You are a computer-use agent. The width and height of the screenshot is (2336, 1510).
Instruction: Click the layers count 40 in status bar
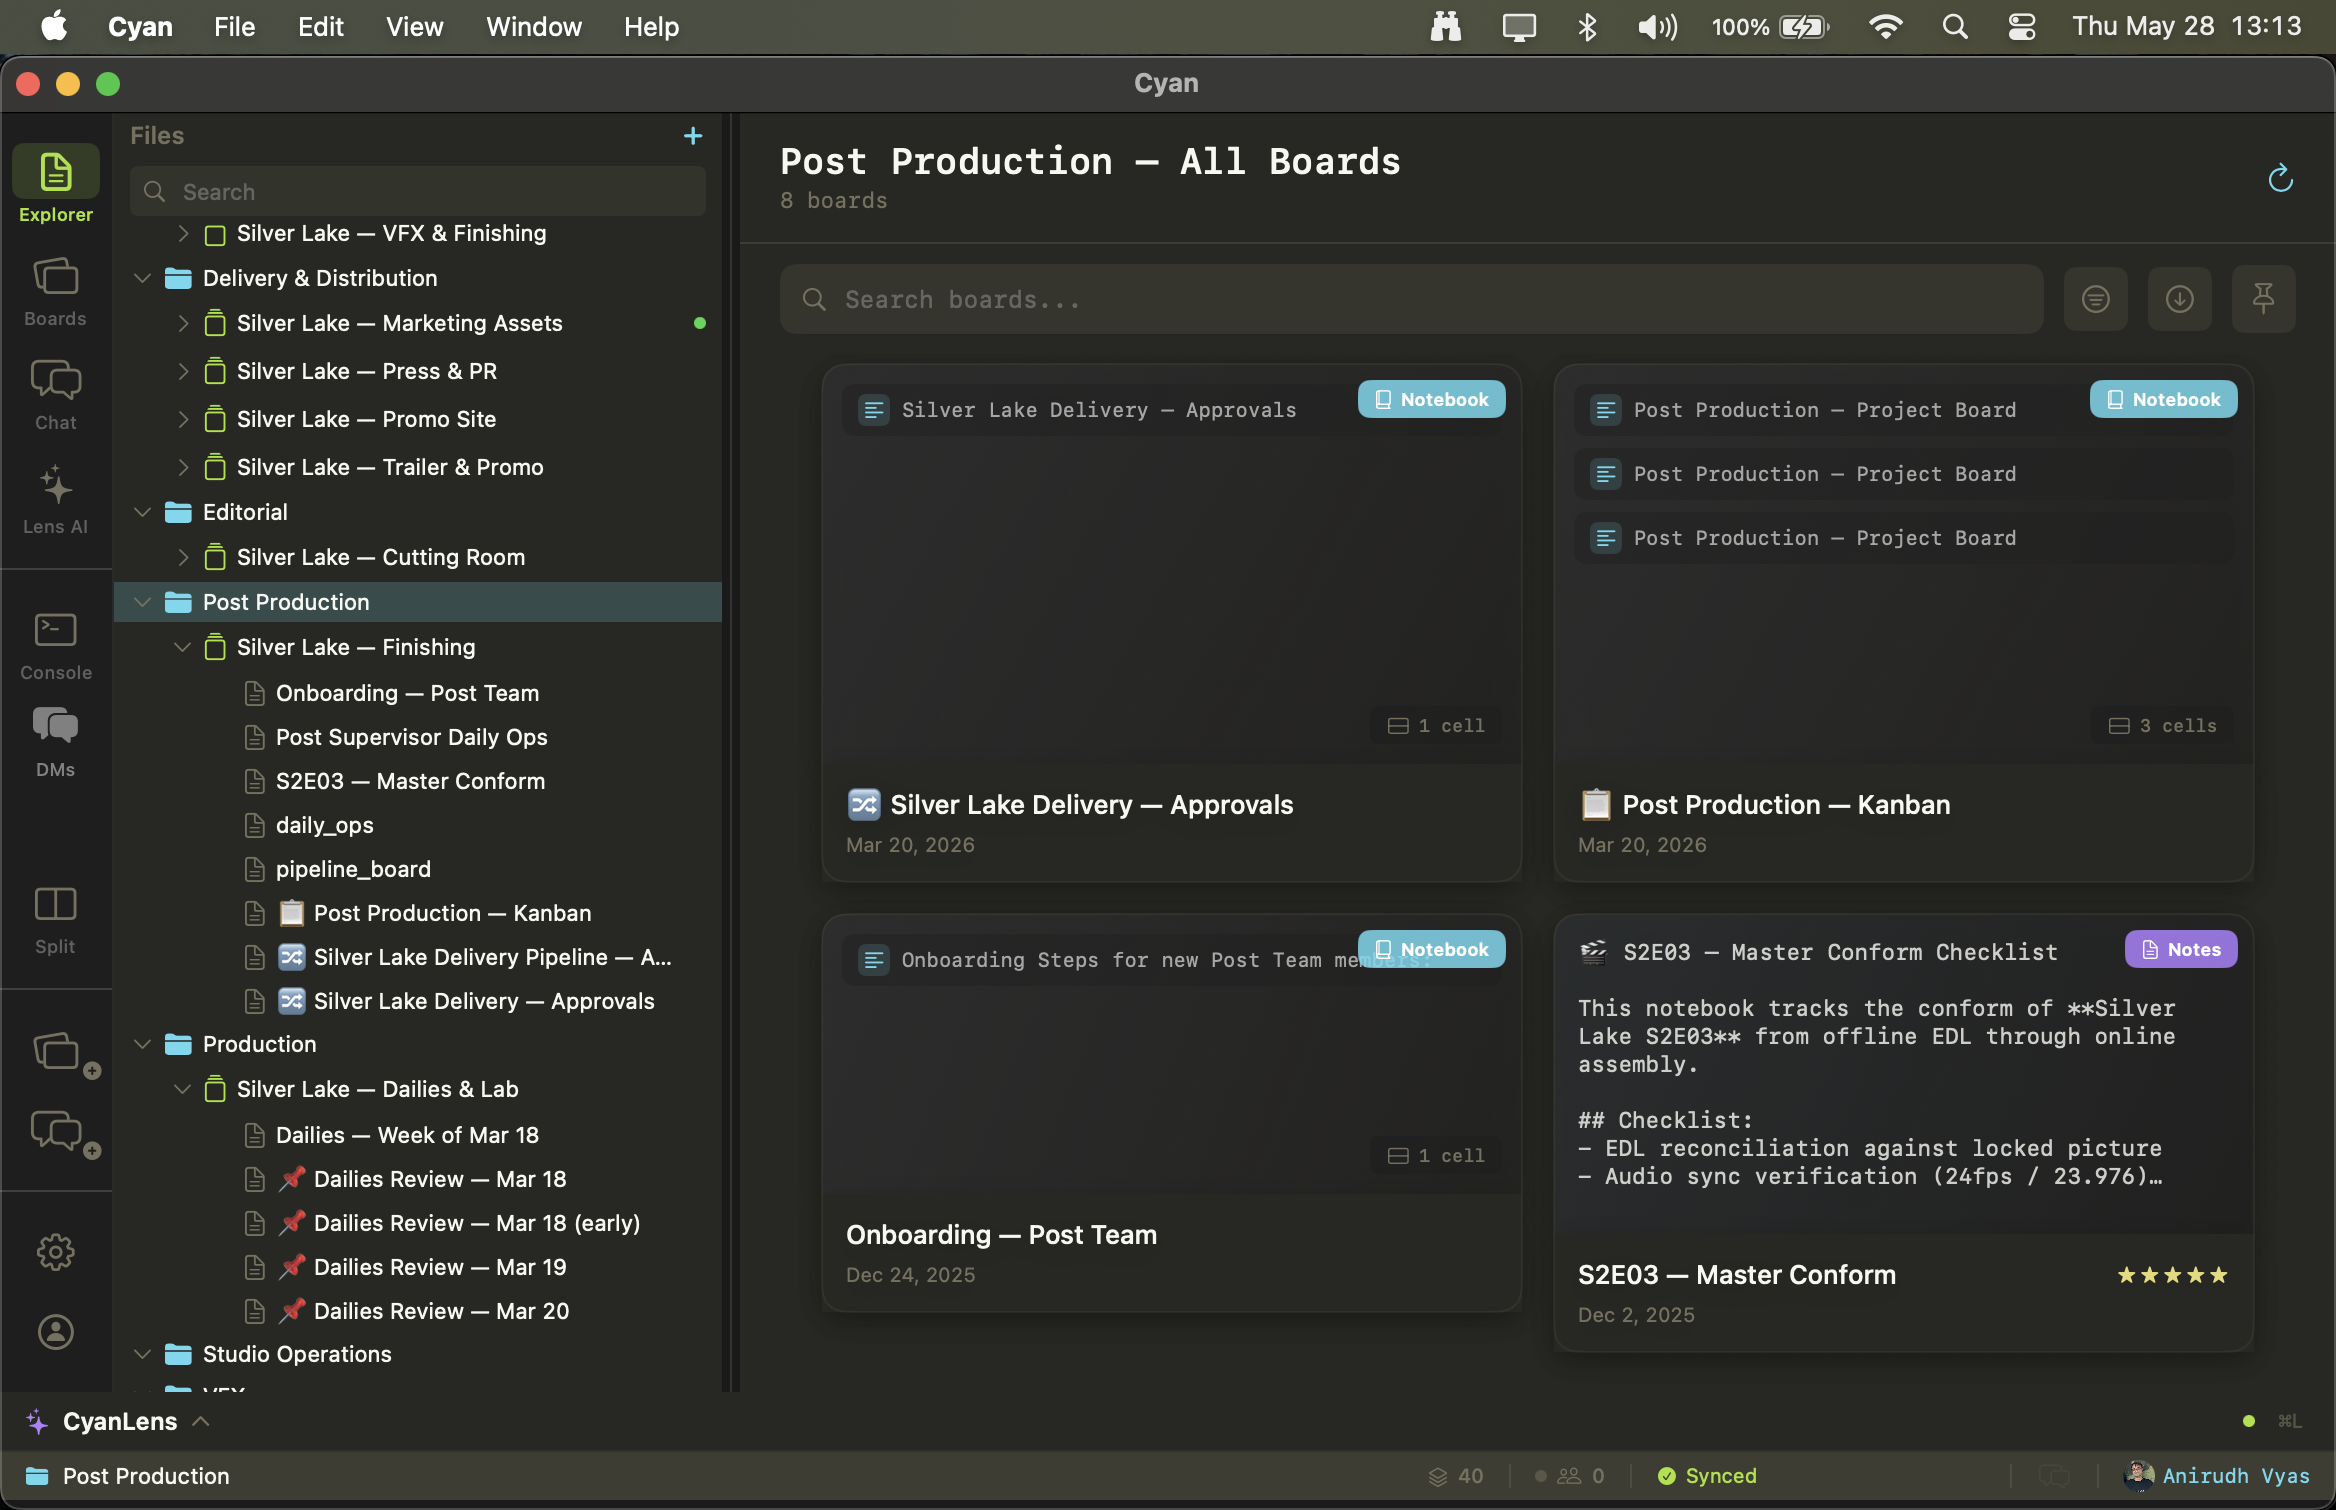coord(1456,1476)
